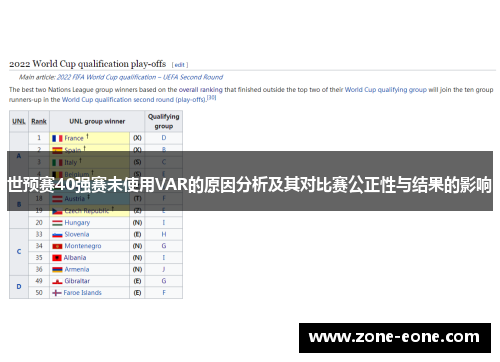Click the Hungary flag icon
This screenshot has height=362, width=500.
[57, 223]
